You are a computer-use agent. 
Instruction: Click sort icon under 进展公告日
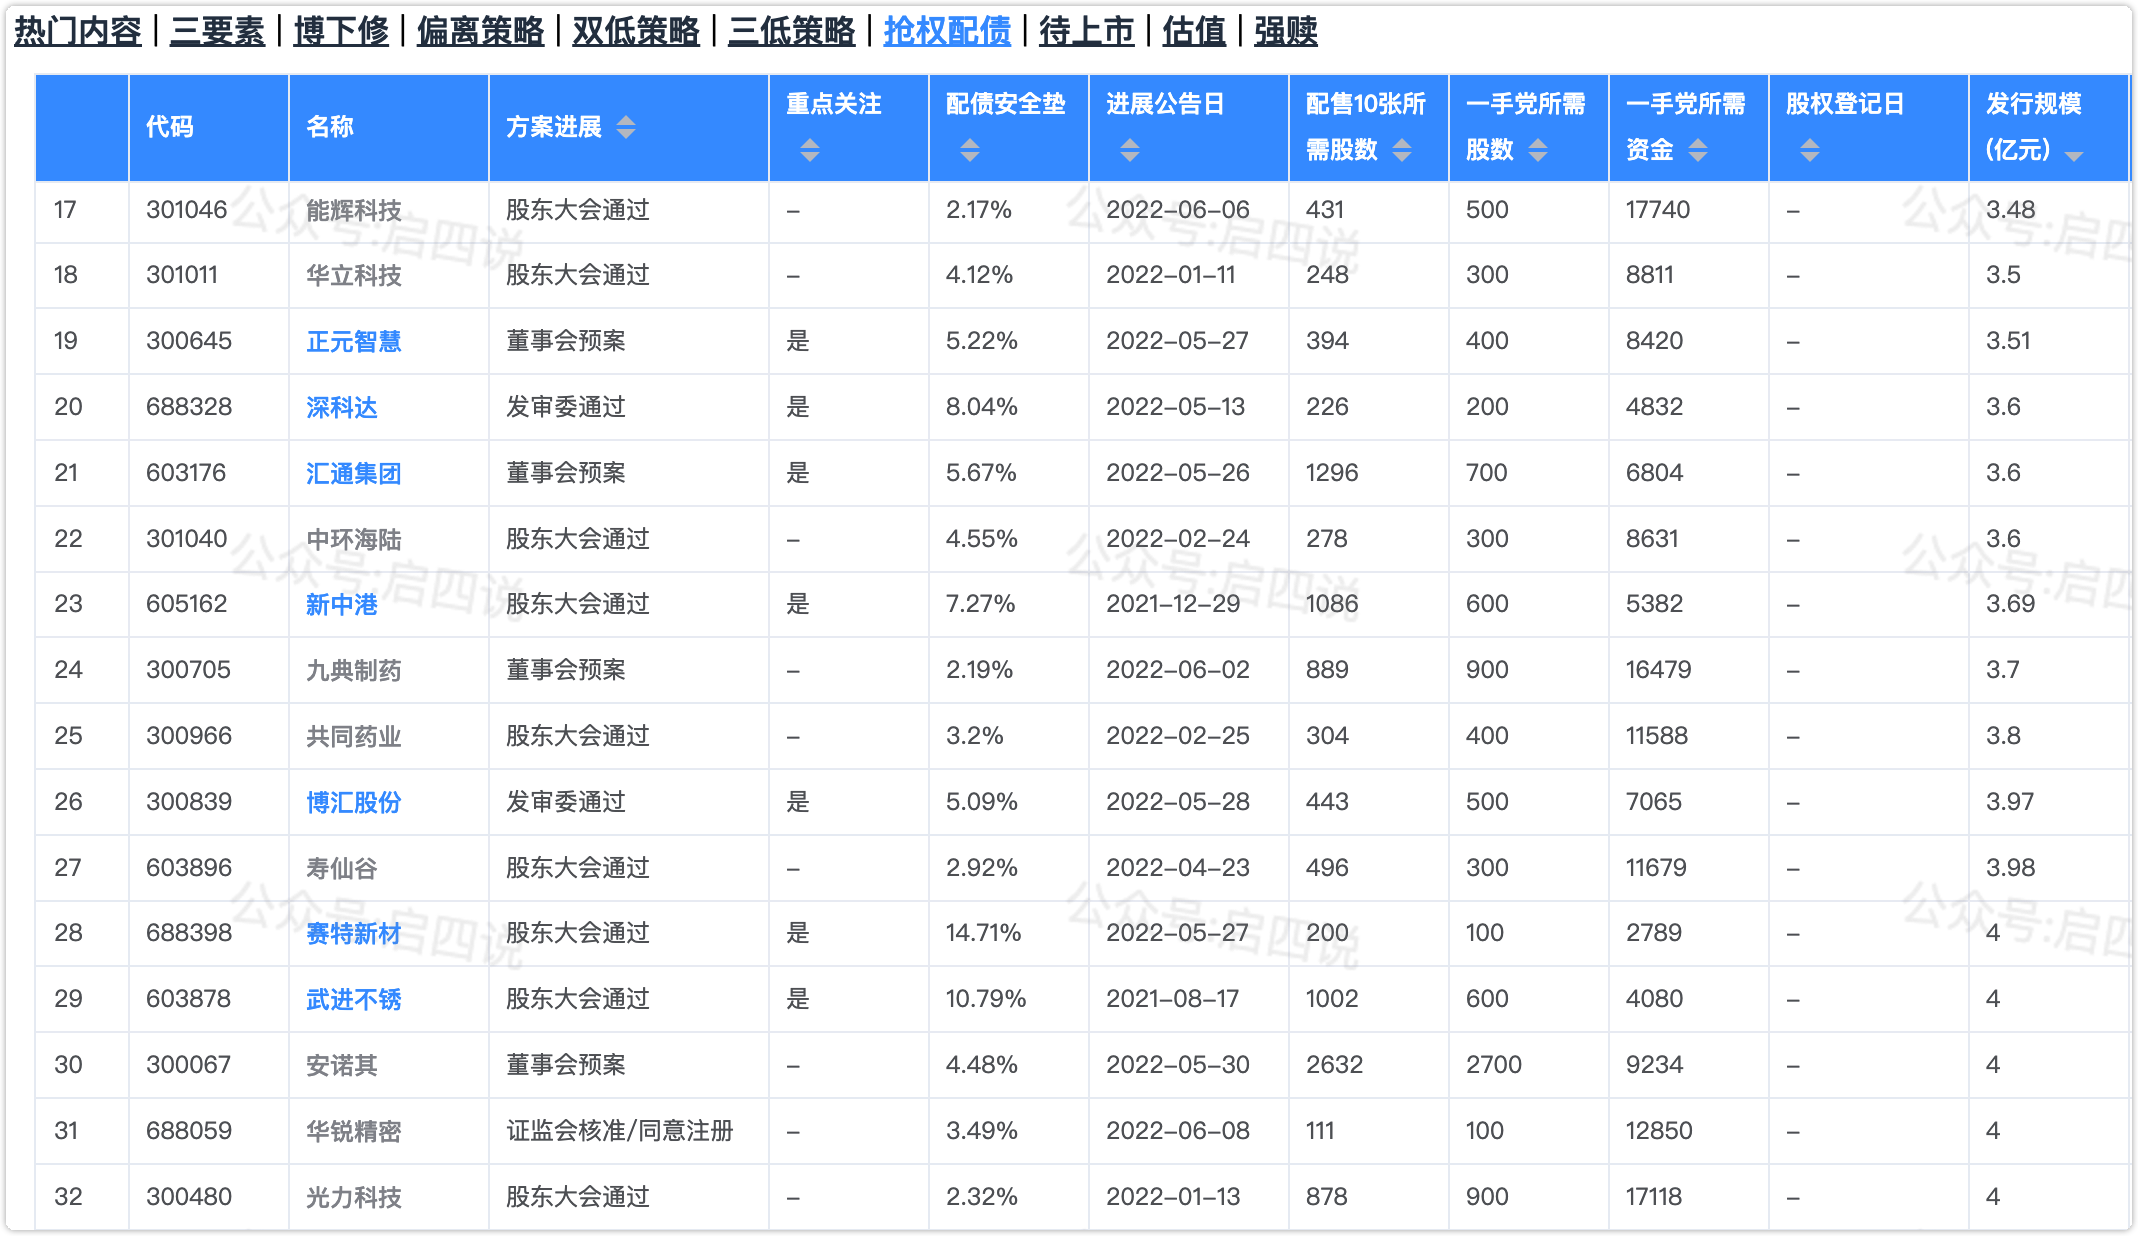click(1130, 151)
